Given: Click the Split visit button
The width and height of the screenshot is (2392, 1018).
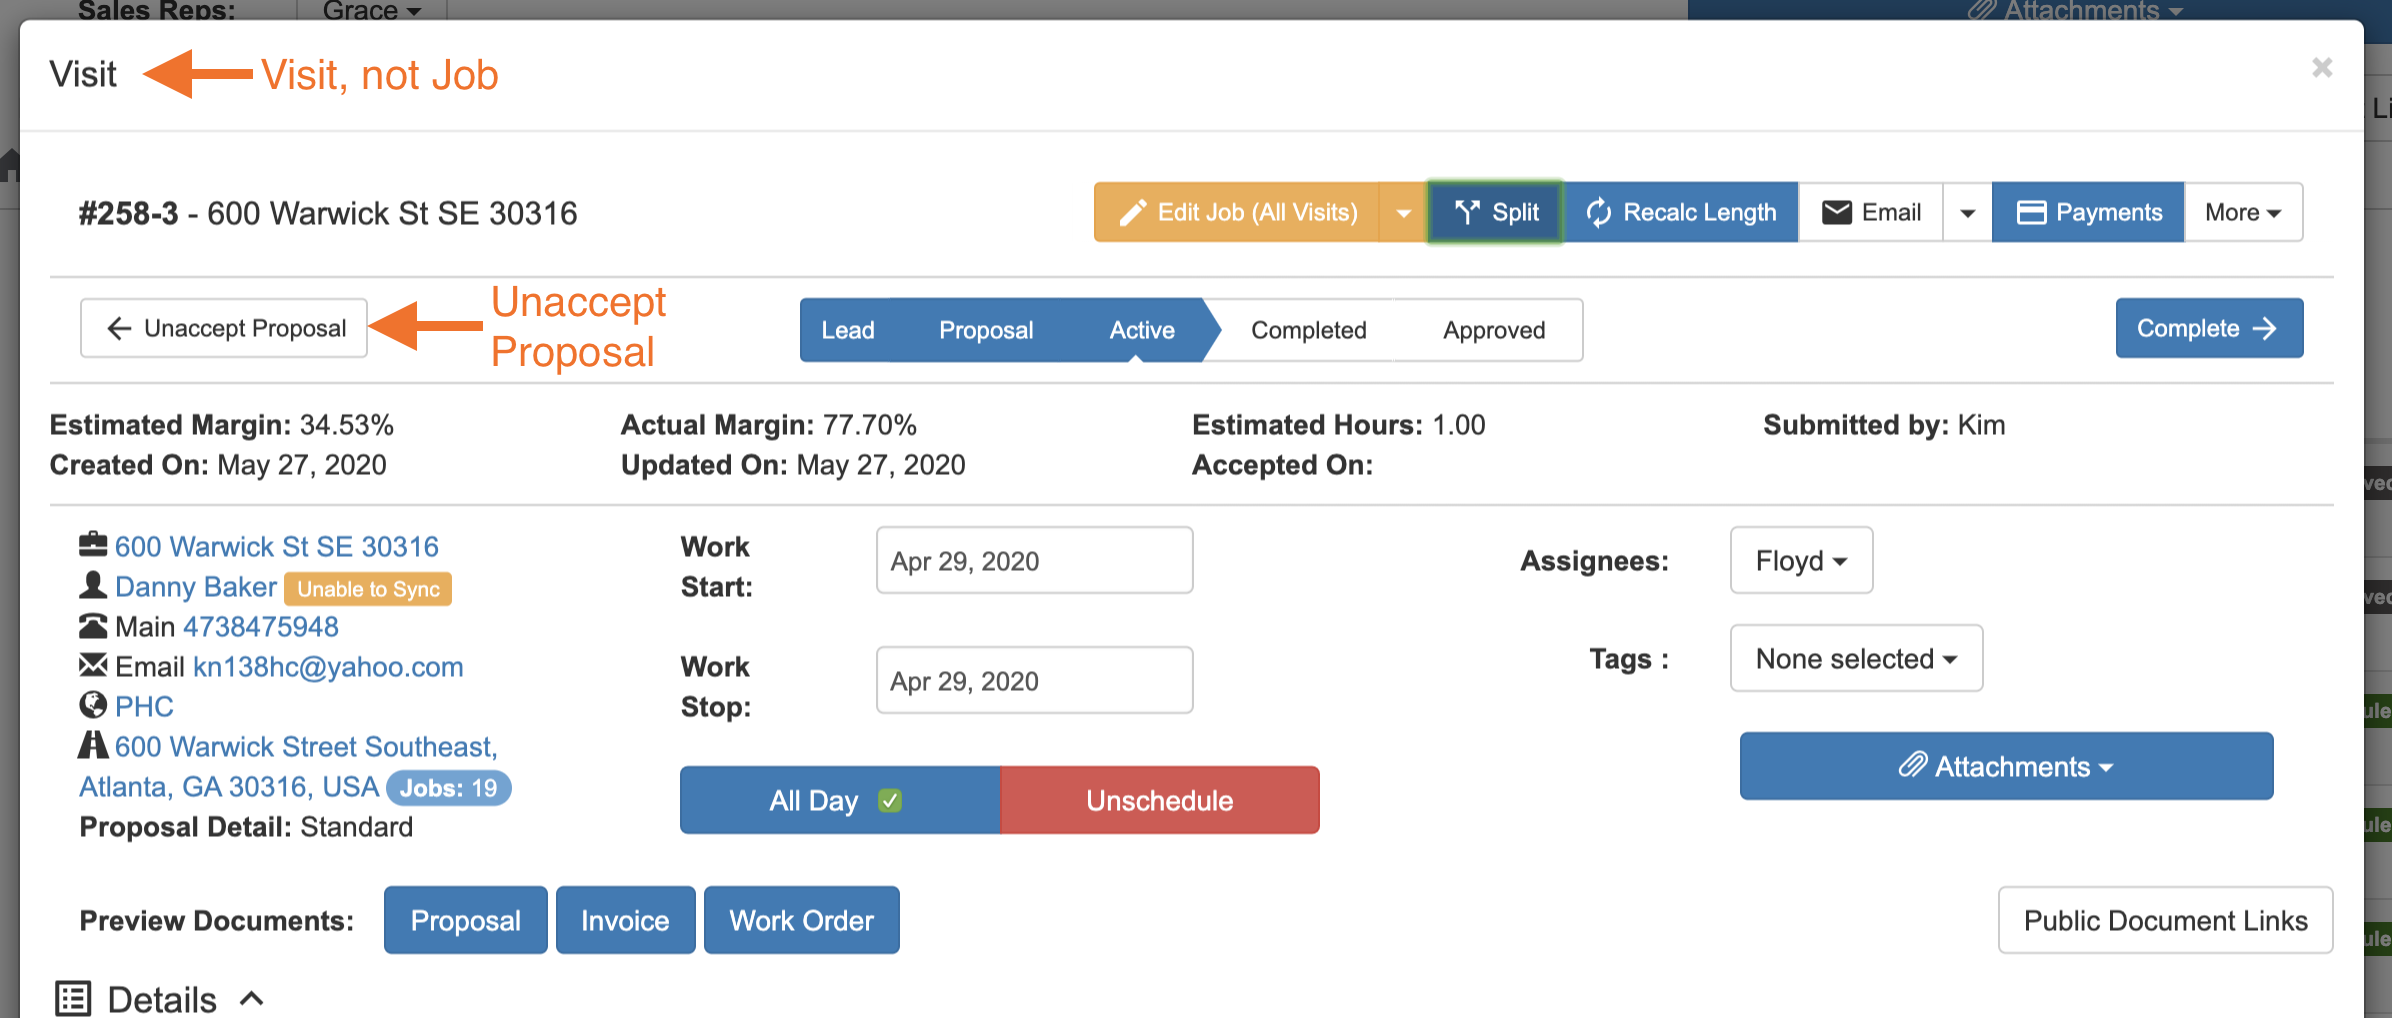Looking at the screenshot, I should coord(1496,212).
